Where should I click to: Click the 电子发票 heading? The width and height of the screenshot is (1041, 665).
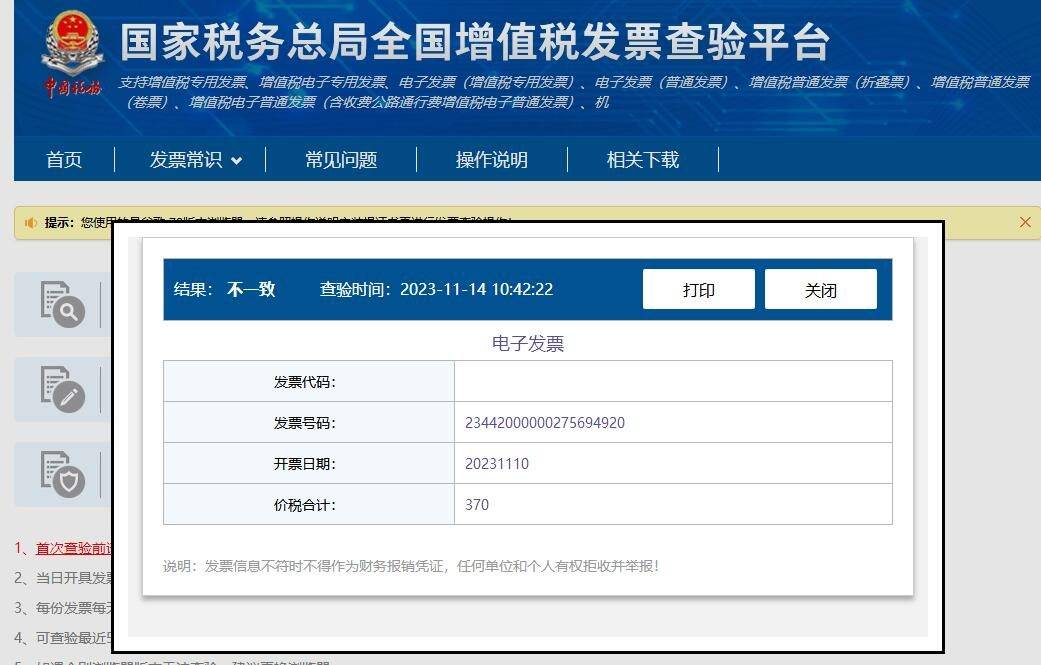528,344
